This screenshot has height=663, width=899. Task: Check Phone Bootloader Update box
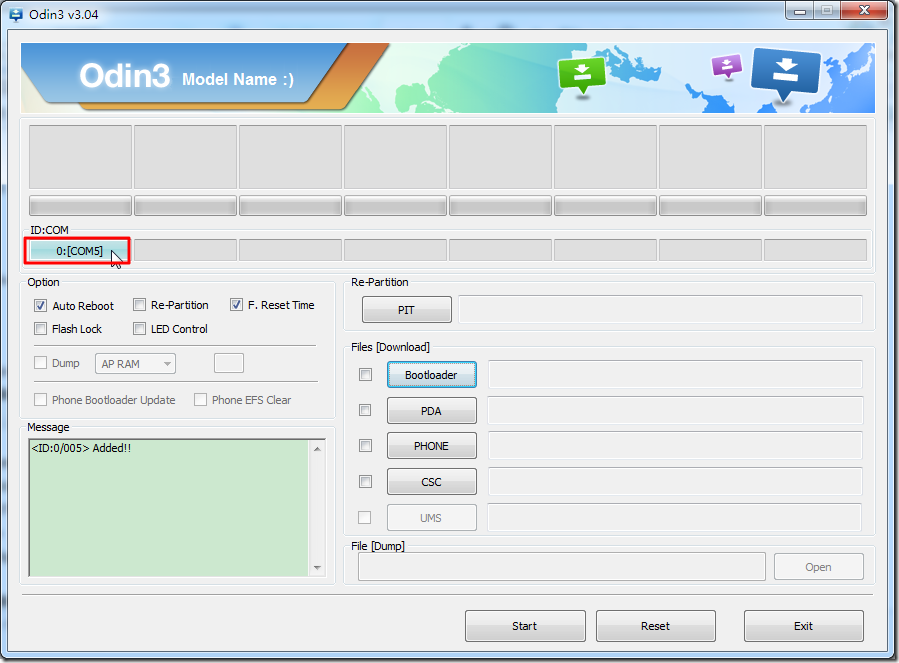click(40, 399)
